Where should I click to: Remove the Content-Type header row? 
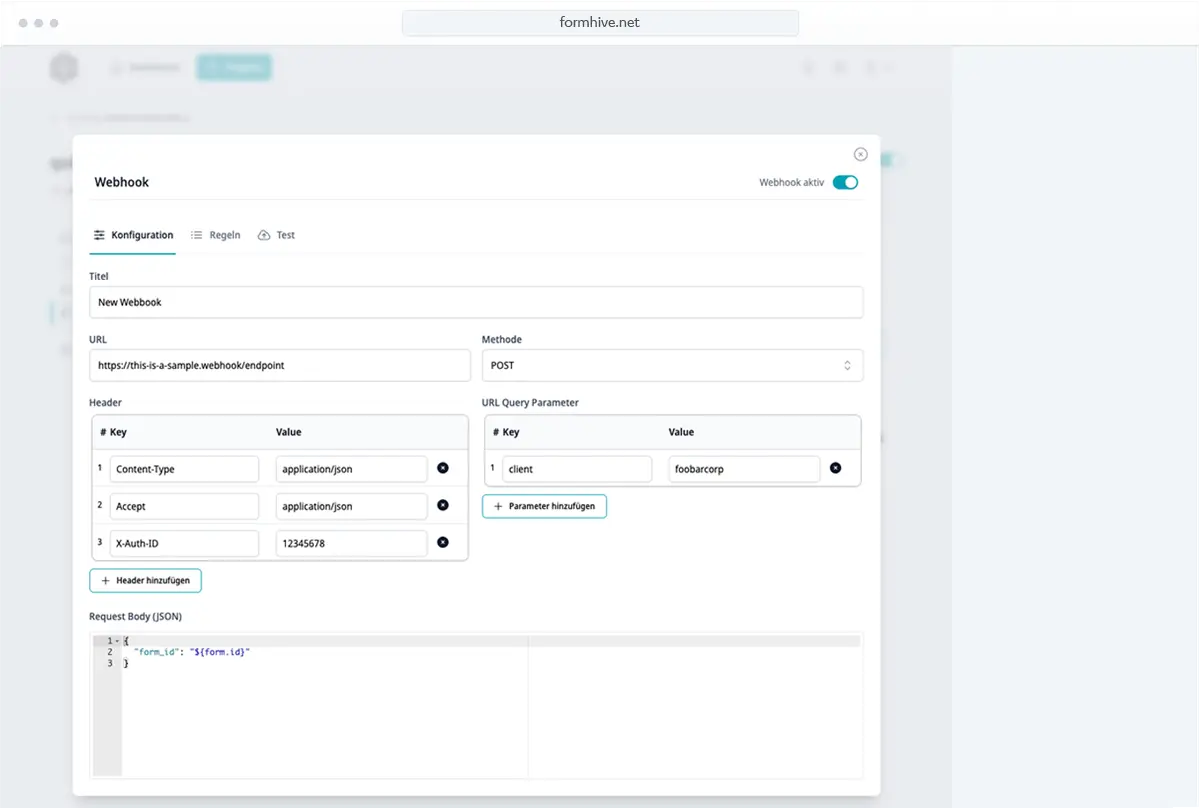(443, 468)
